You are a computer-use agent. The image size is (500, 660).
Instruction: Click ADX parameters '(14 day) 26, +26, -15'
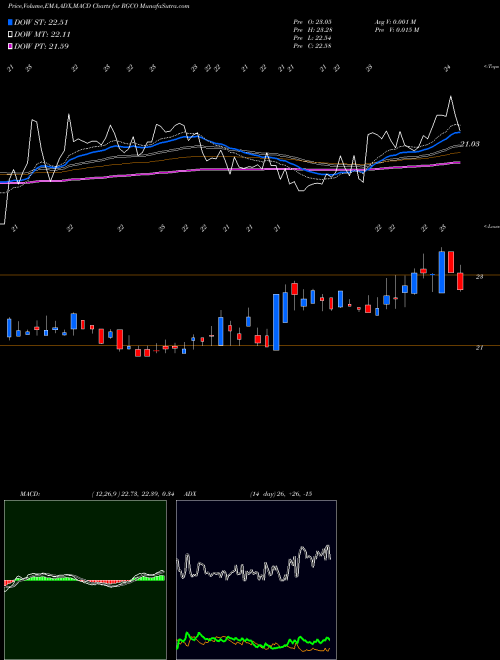(x=281, y=494)
